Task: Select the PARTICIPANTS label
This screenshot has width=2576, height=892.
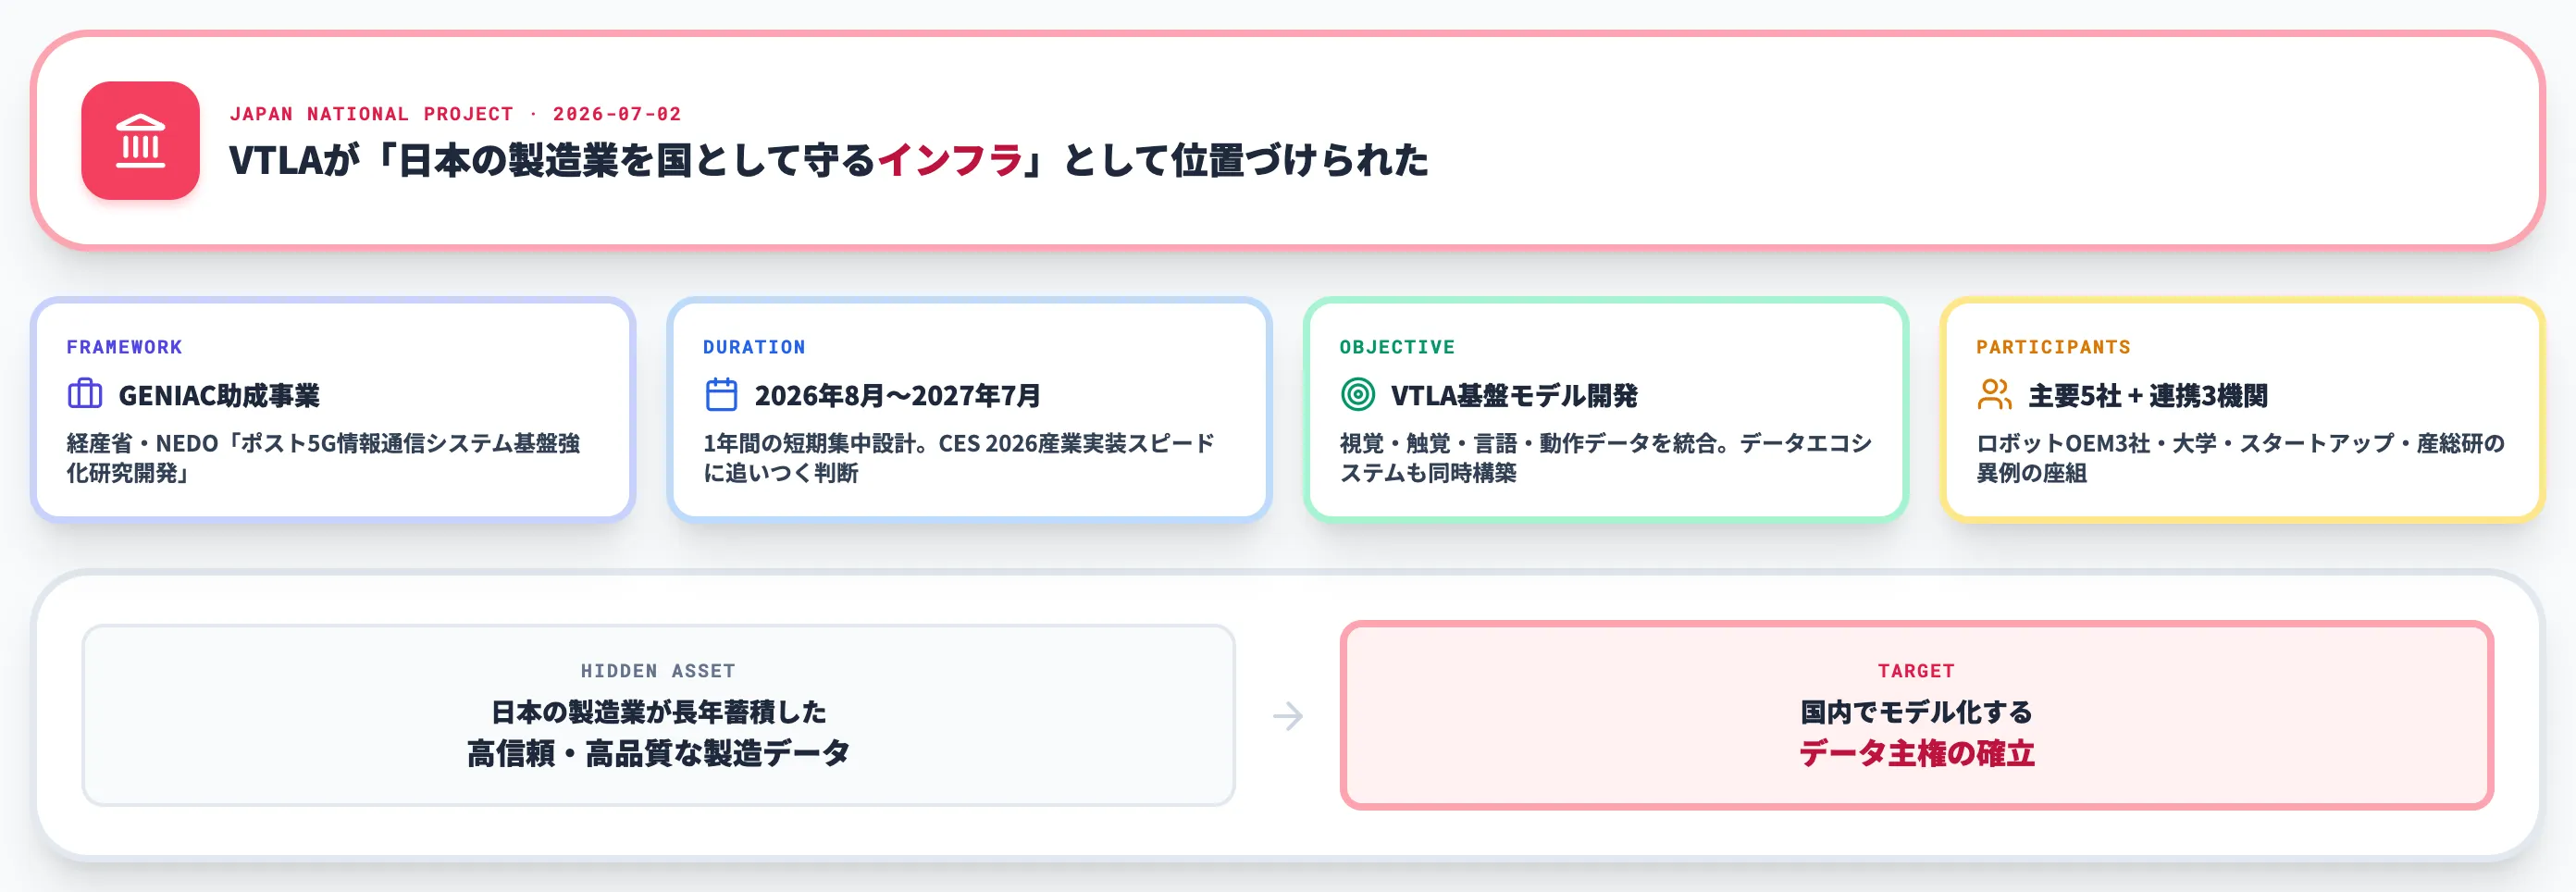Action: pos(2053,347)
